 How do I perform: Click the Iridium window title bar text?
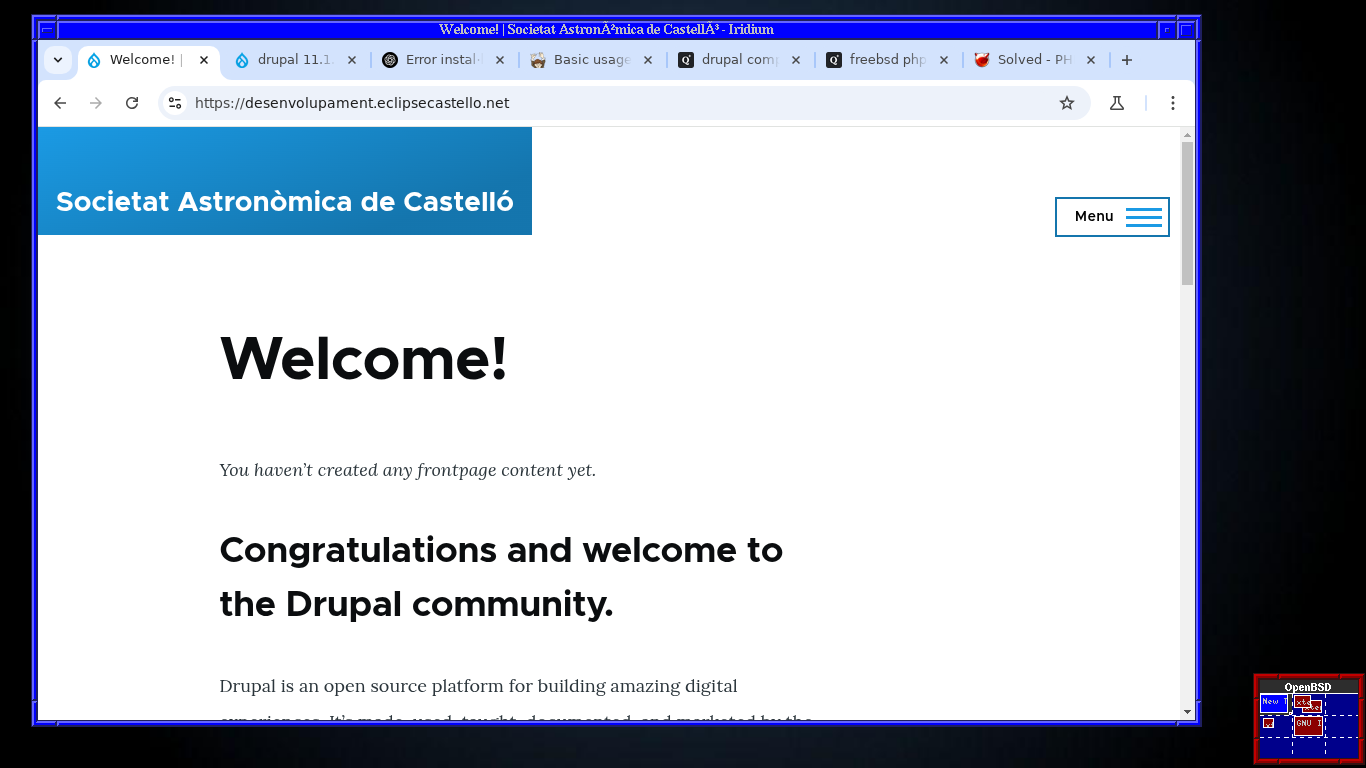606,30
